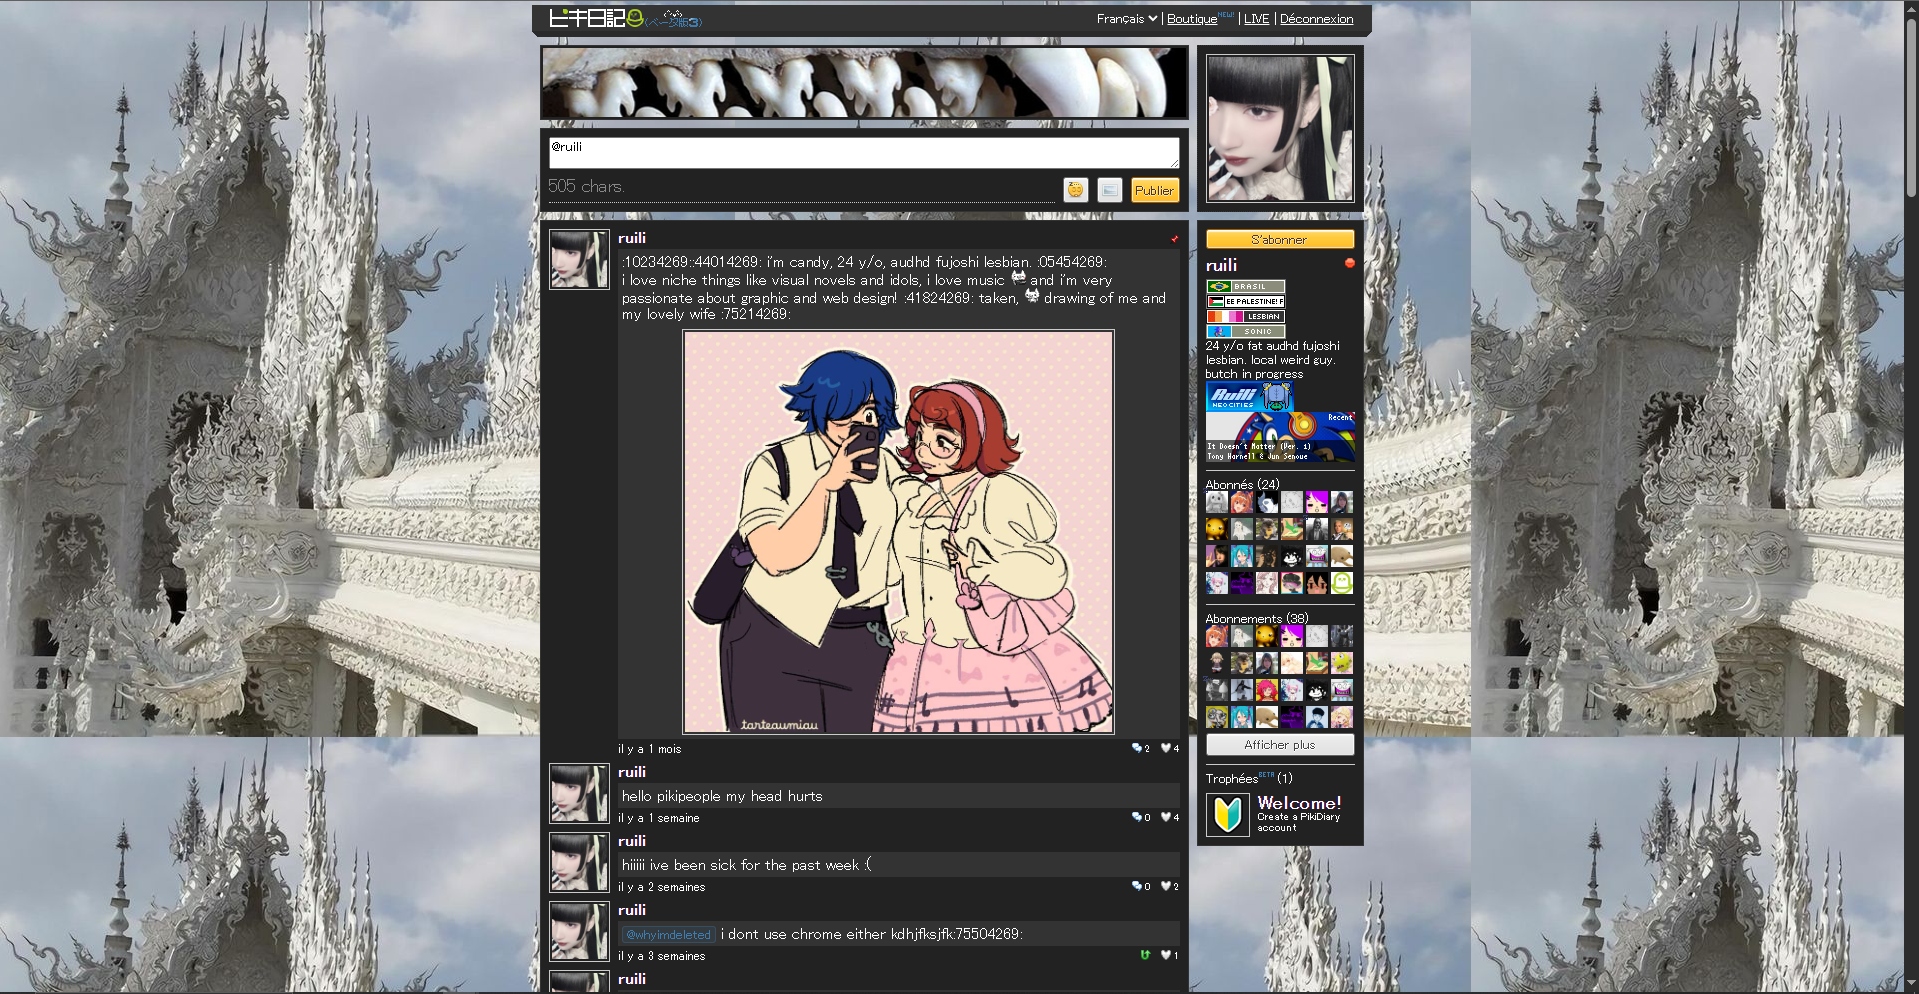Click the Déconnexion link

[1316, 19]
